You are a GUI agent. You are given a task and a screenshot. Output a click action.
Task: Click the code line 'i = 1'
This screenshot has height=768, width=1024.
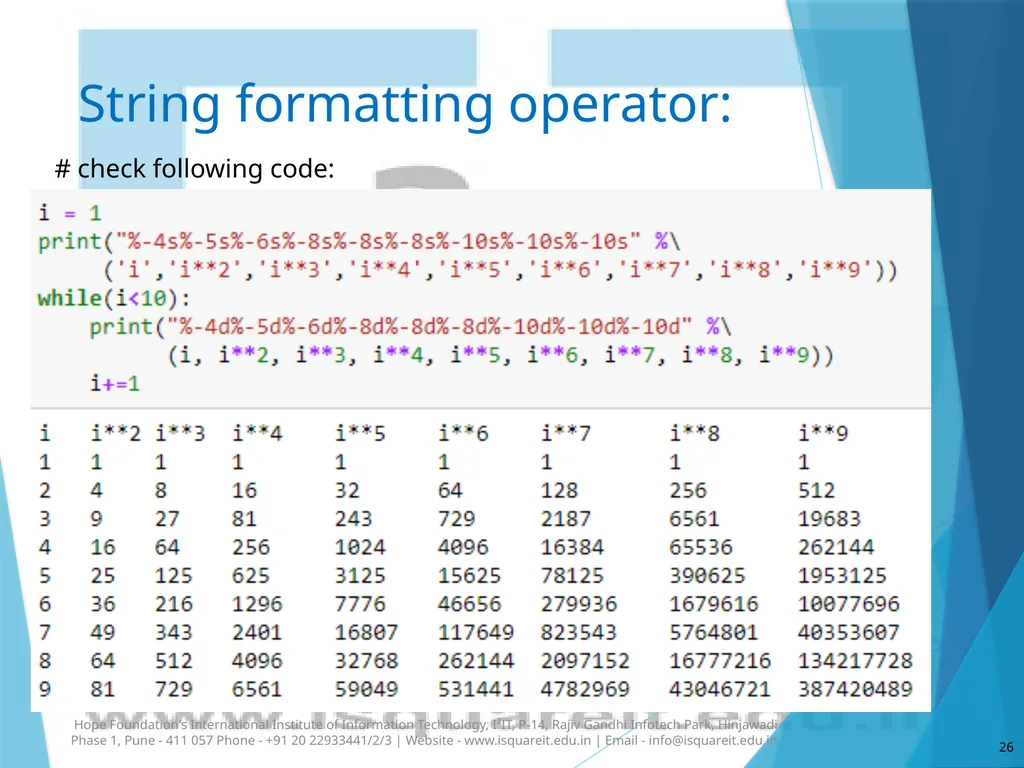[70, 213]
